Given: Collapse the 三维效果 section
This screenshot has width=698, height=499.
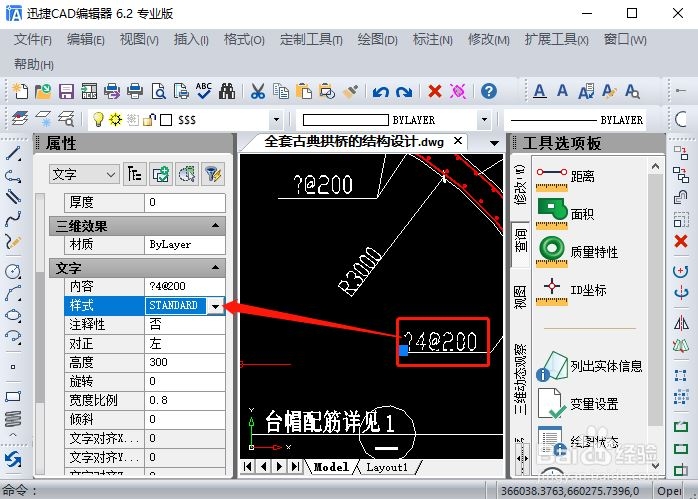Looking at the screenshot, I should click(216, 226).
